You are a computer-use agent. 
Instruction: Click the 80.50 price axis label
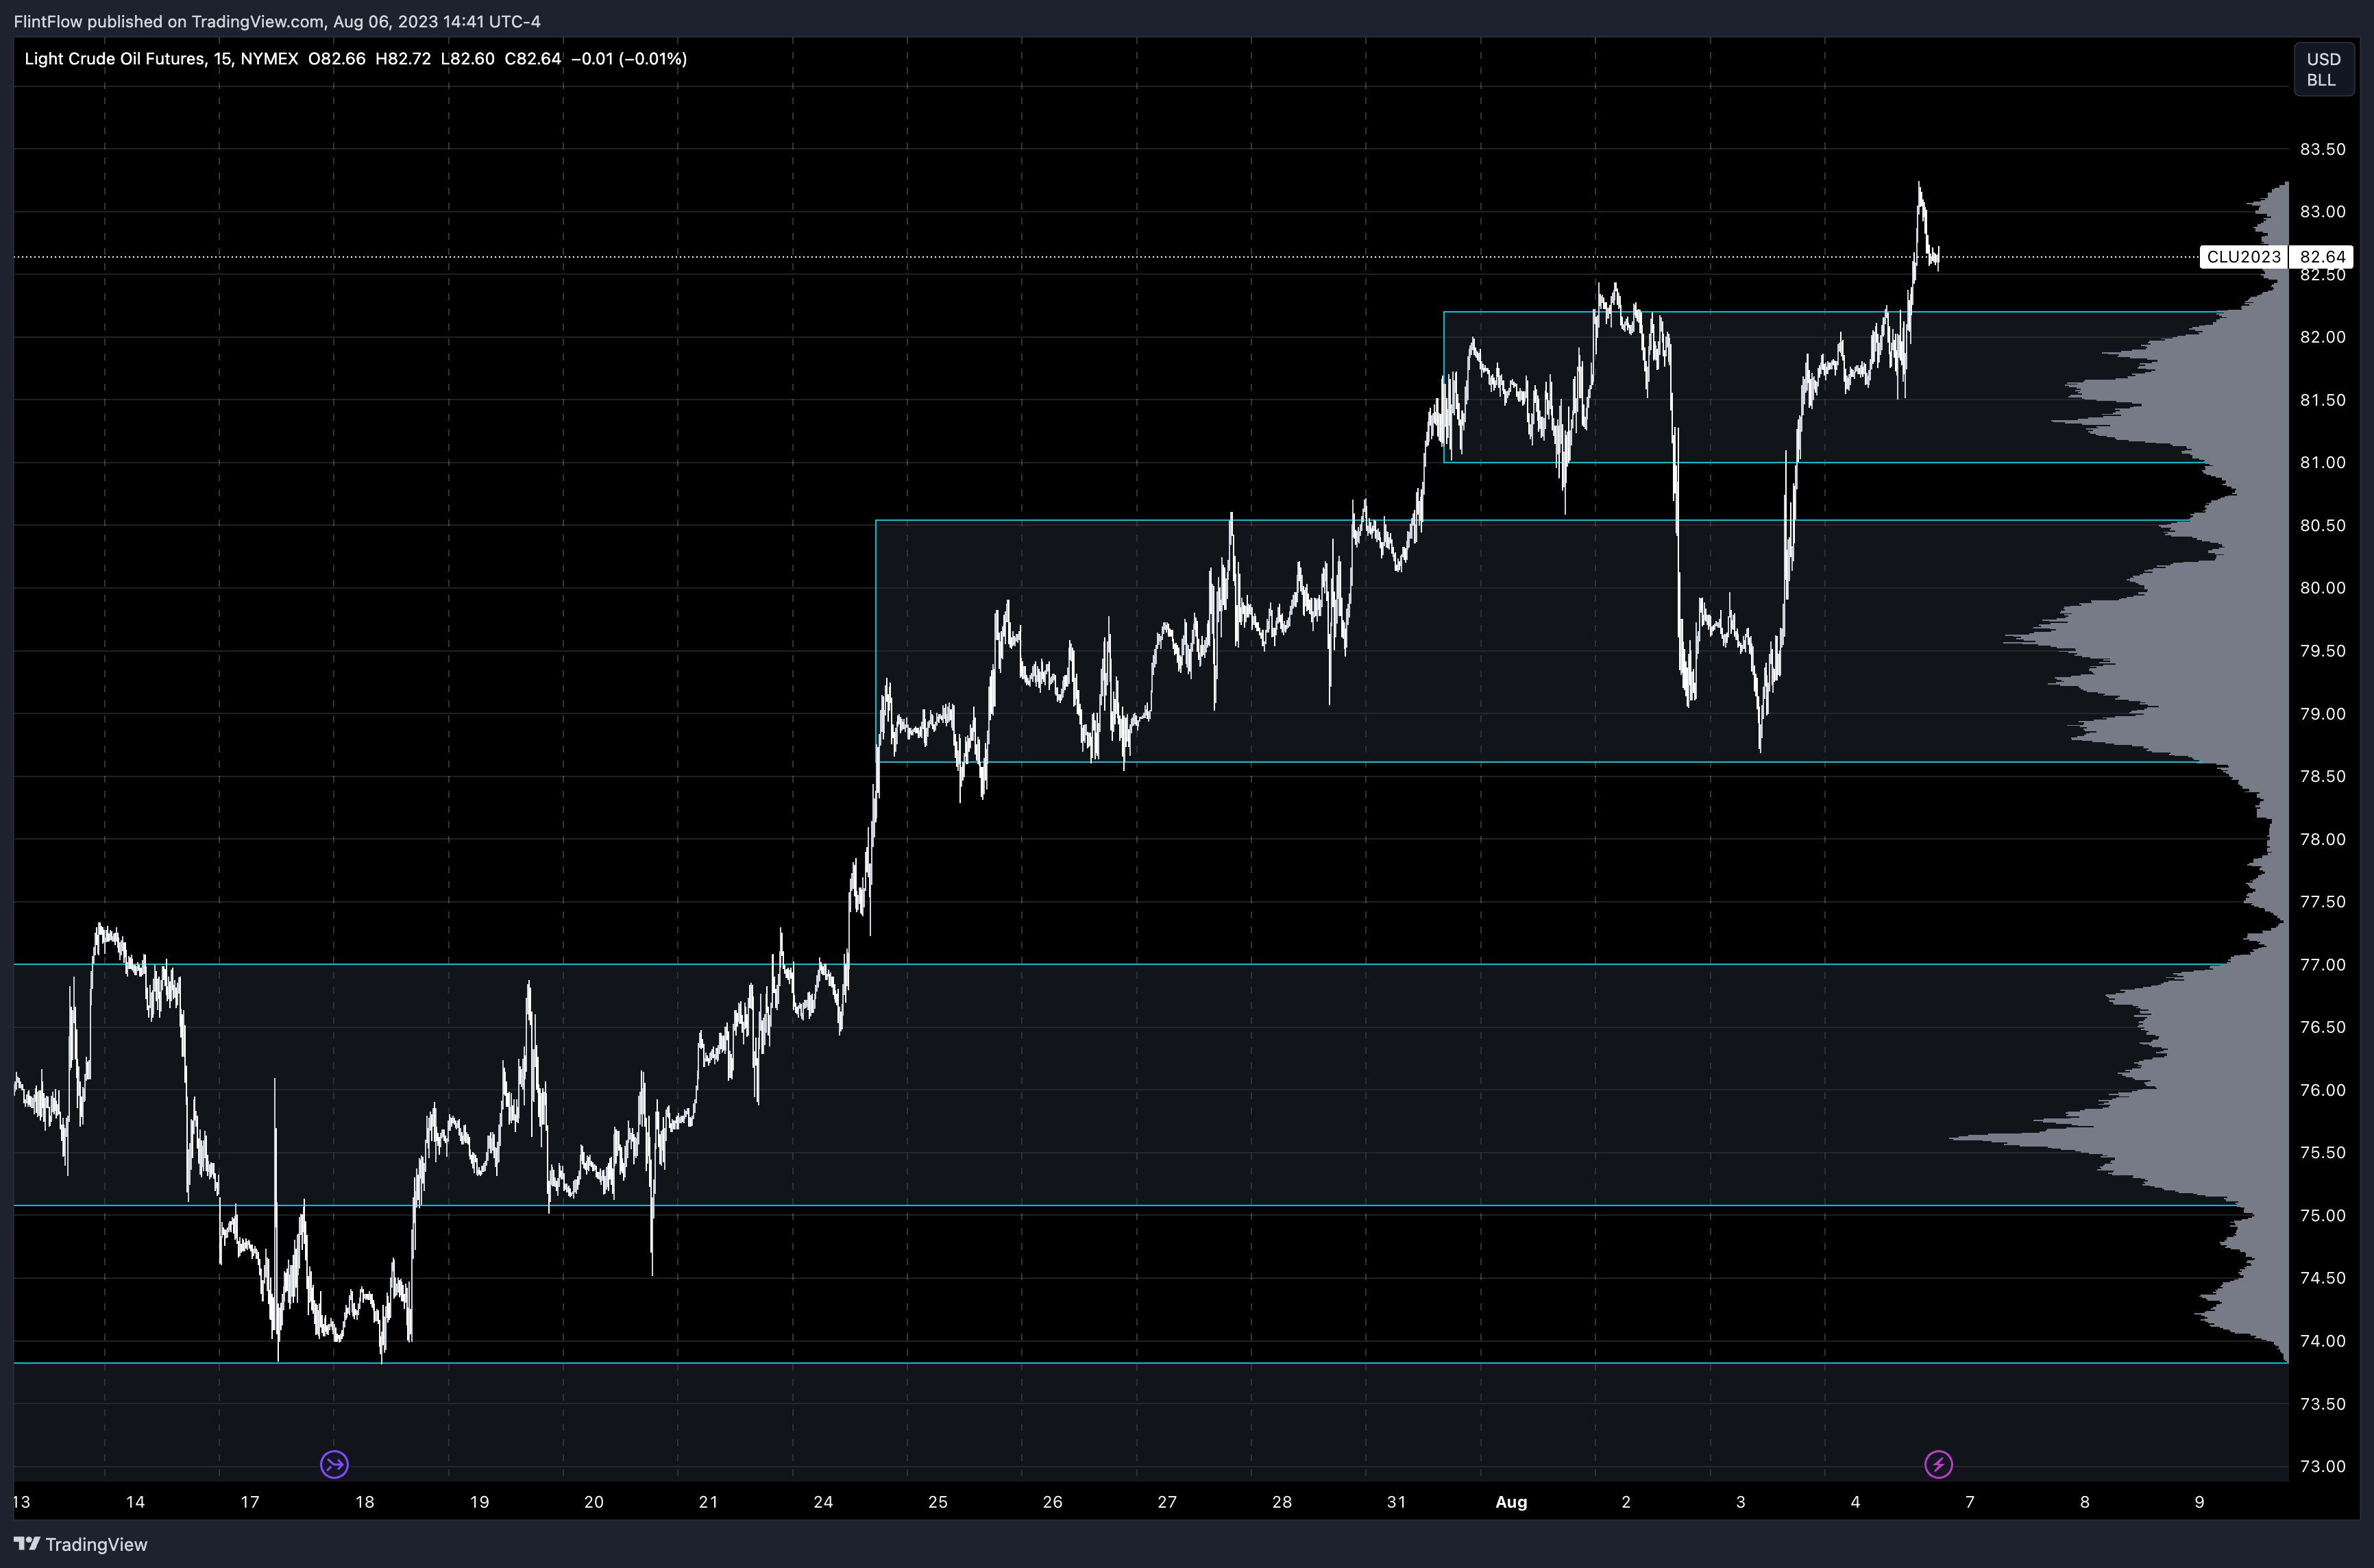coord(2322,525)
